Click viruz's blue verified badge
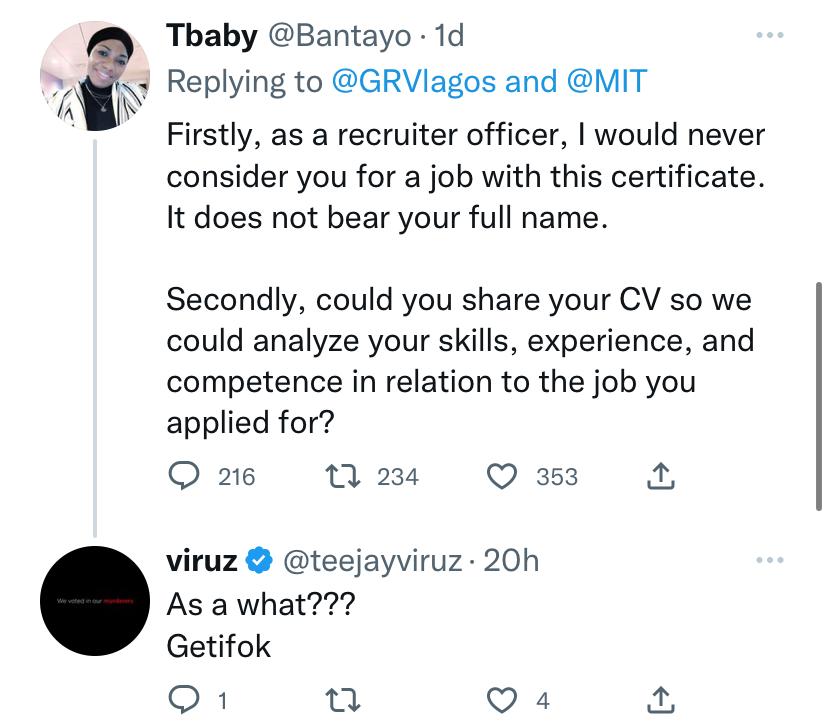The image size is (828, 725). pos(259,560)
